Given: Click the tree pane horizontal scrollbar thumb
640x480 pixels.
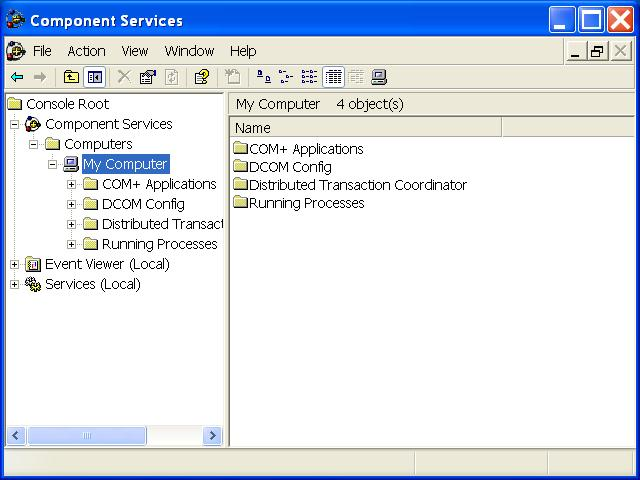Looking at the screenshot, I should [x=87, y=436].
